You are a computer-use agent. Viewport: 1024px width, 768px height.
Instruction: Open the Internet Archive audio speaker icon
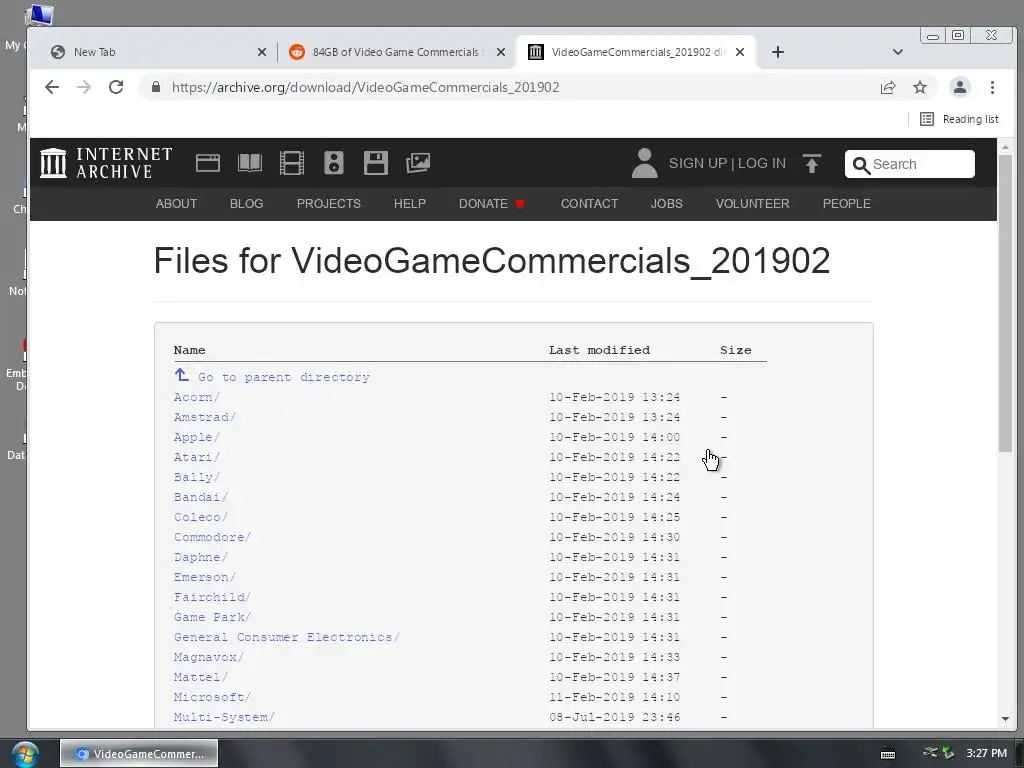click(334, 163)
